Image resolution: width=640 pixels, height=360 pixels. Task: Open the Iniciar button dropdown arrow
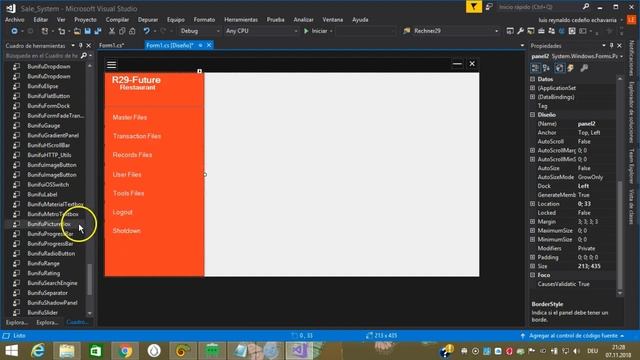click(x=331, y=31)
